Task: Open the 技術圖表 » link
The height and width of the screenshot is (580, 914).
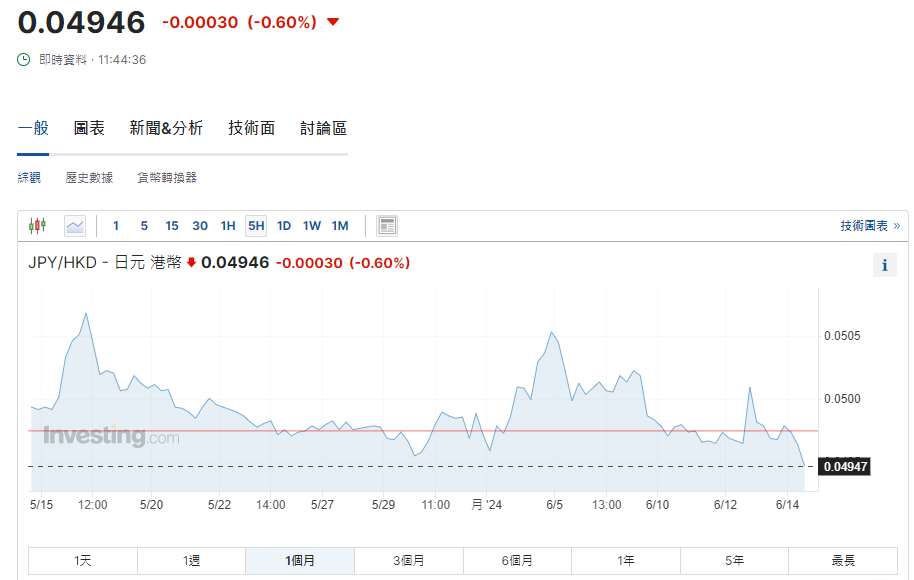Action: [869, 226]
